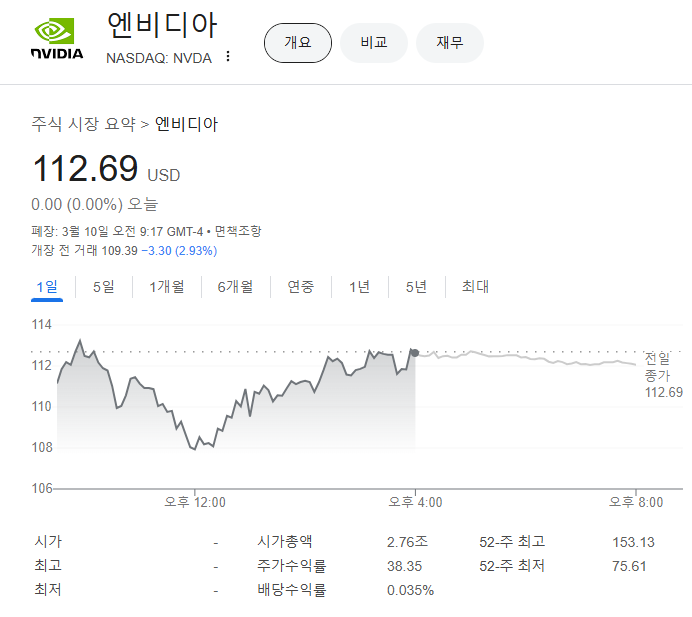
Task: Click the 전일 종가 112.69 label
Action: [x=663, y=375]
